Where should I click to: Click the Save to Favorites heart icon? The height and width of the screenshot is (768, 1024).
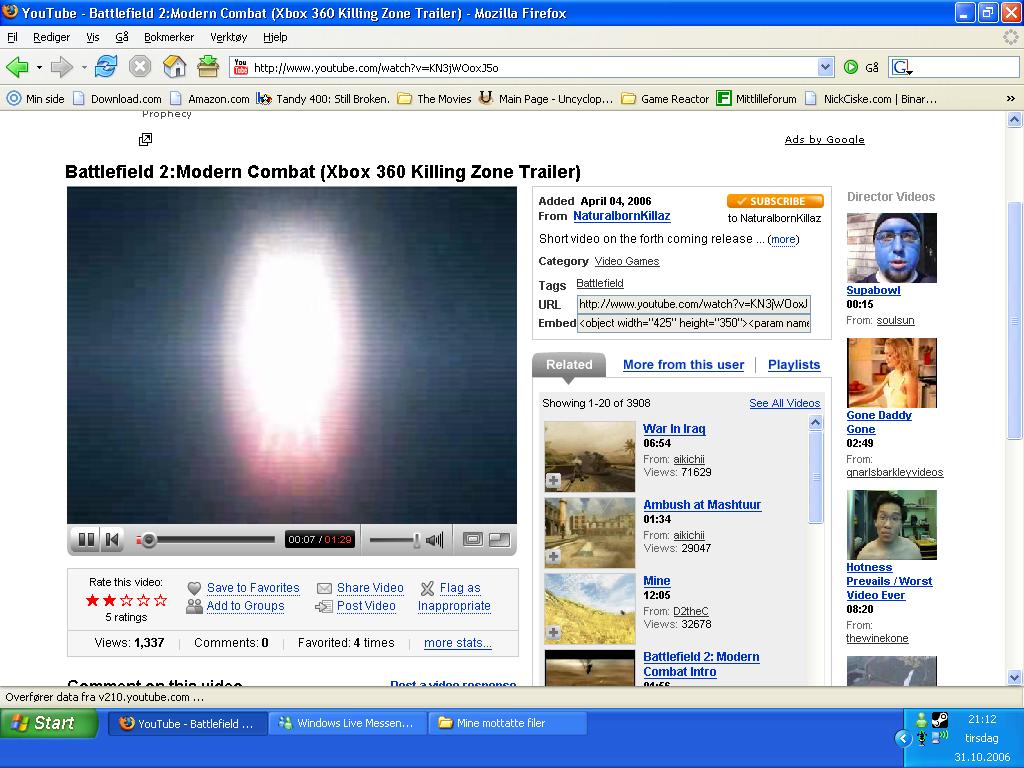pos(194,588)
